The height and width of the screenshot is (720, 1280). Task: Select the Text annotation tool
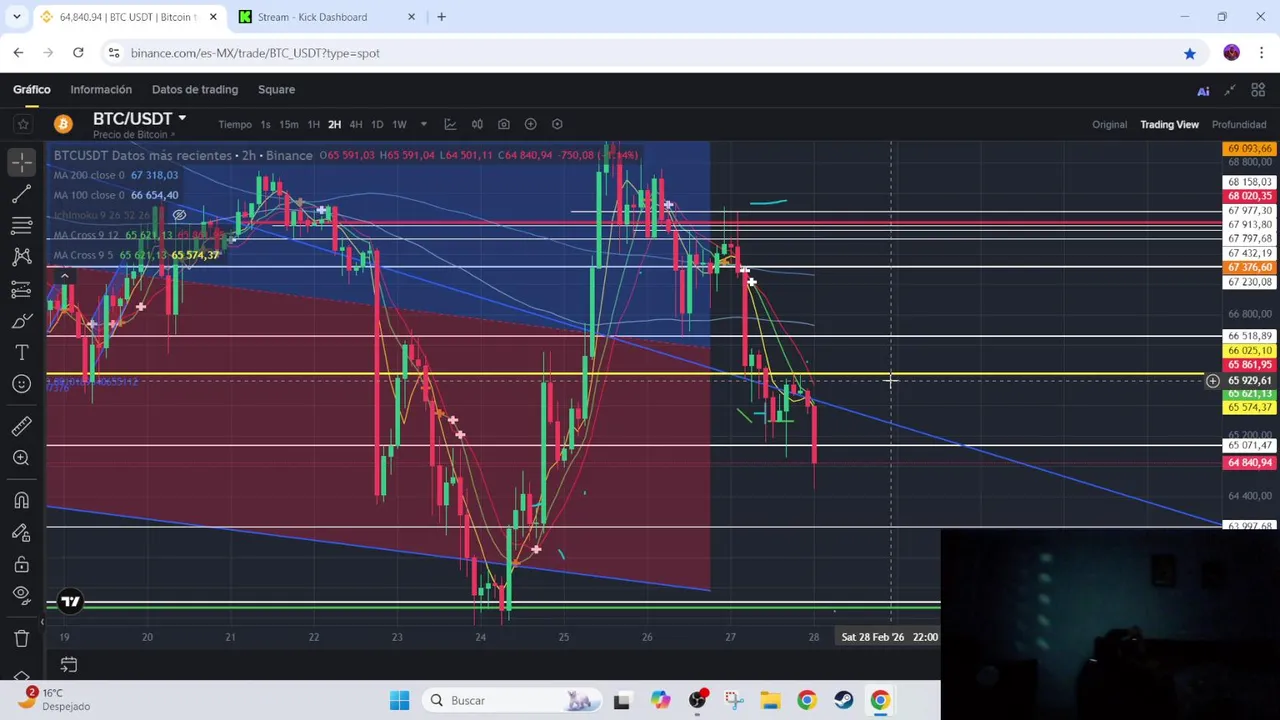click(x=22, y=353)
